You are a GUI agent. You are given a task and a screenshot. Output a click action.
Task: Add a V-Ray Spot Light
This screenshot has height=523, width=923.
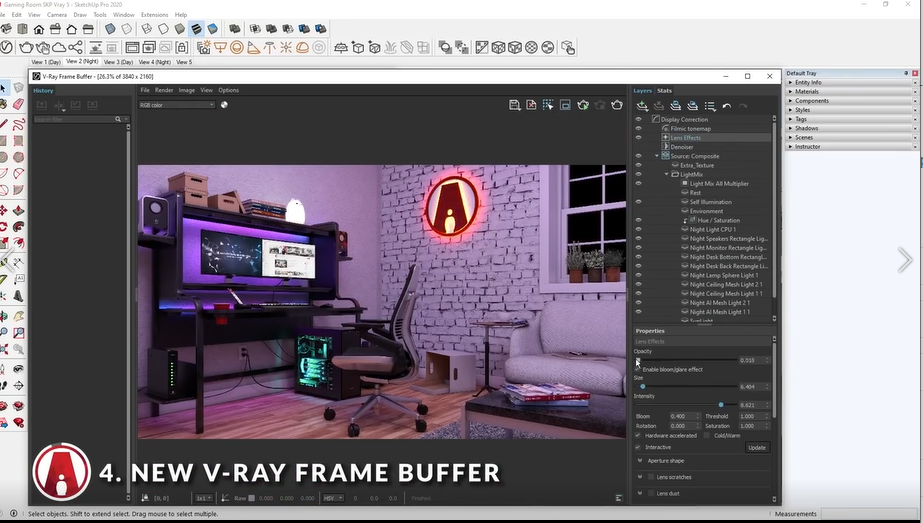[253, 47]
